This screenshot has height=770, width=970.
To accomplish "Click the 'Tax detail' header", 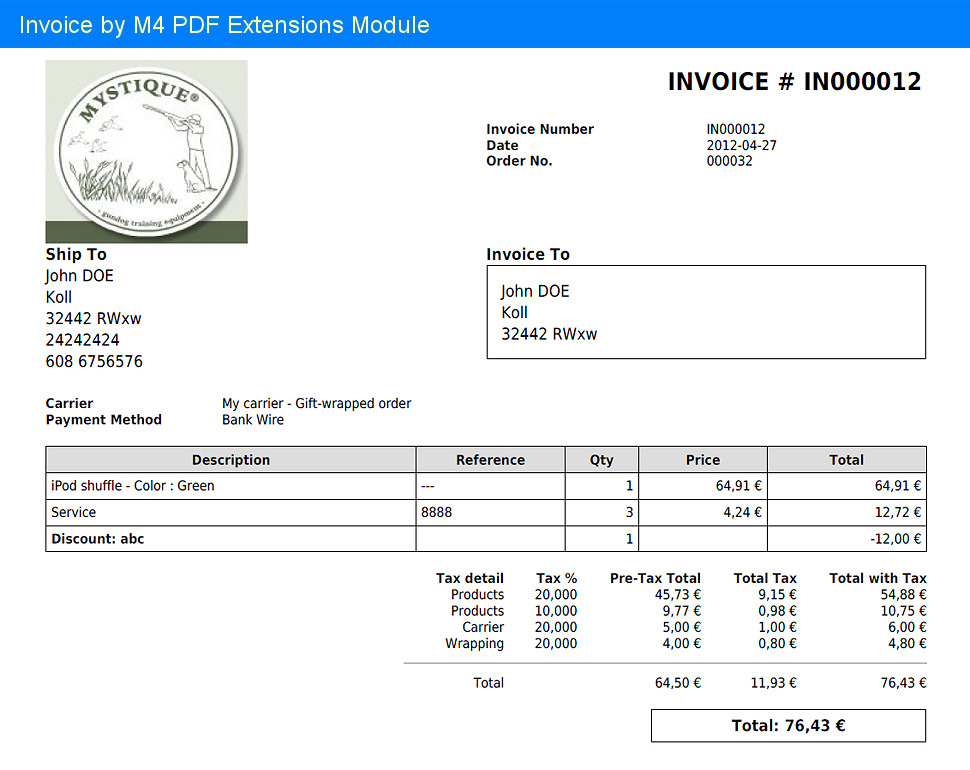I will (470, 578).
